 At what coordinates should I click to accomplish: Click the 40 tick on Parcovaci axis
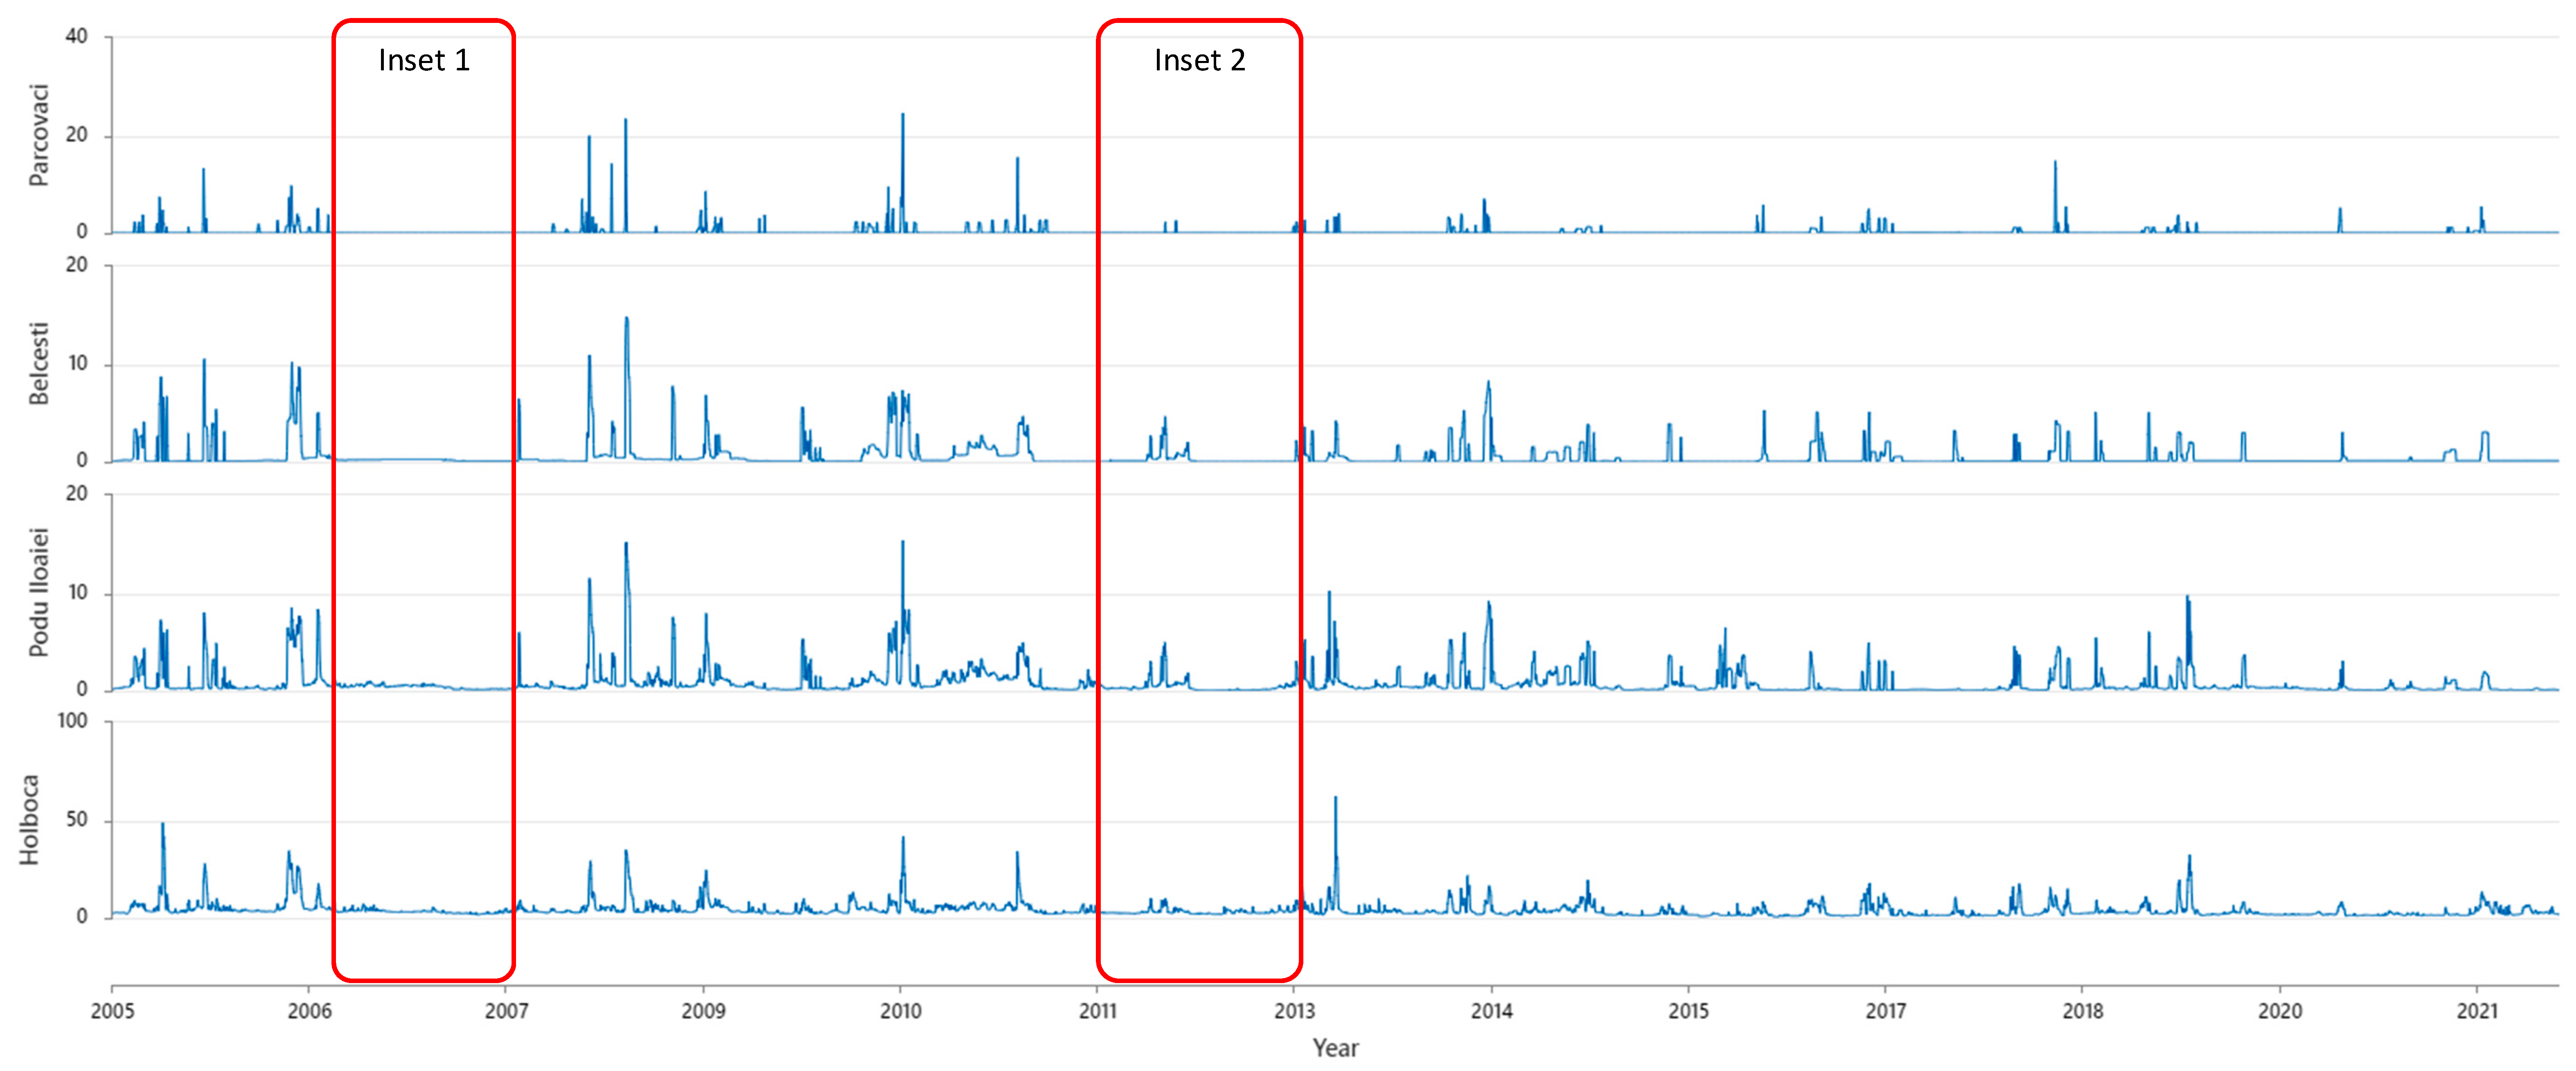tap(76, 36)
